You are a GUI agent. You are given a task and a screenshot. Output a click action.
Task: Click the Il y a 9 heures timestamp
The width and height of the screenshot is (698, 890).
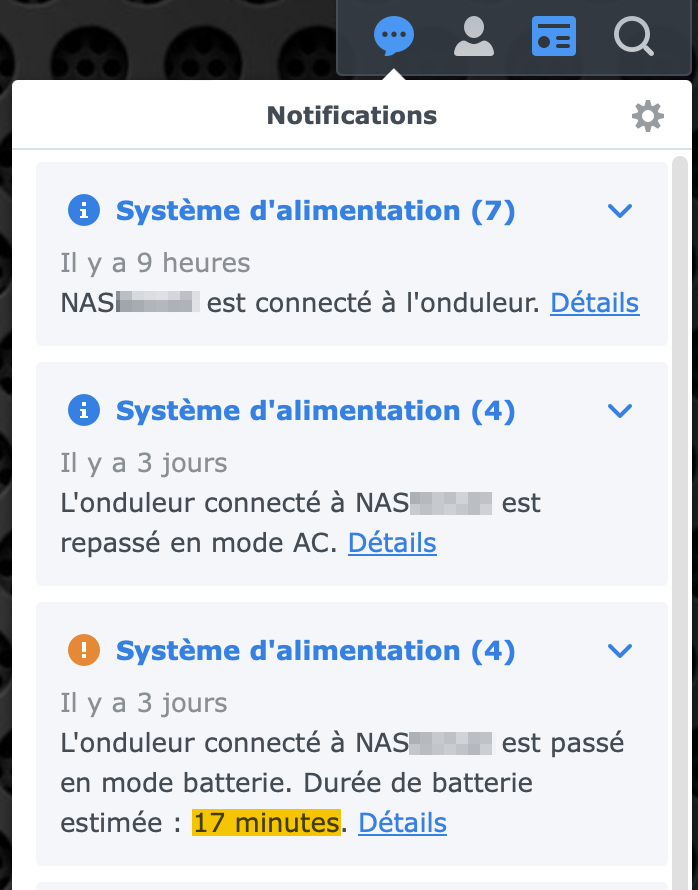(x=155, y=263)
